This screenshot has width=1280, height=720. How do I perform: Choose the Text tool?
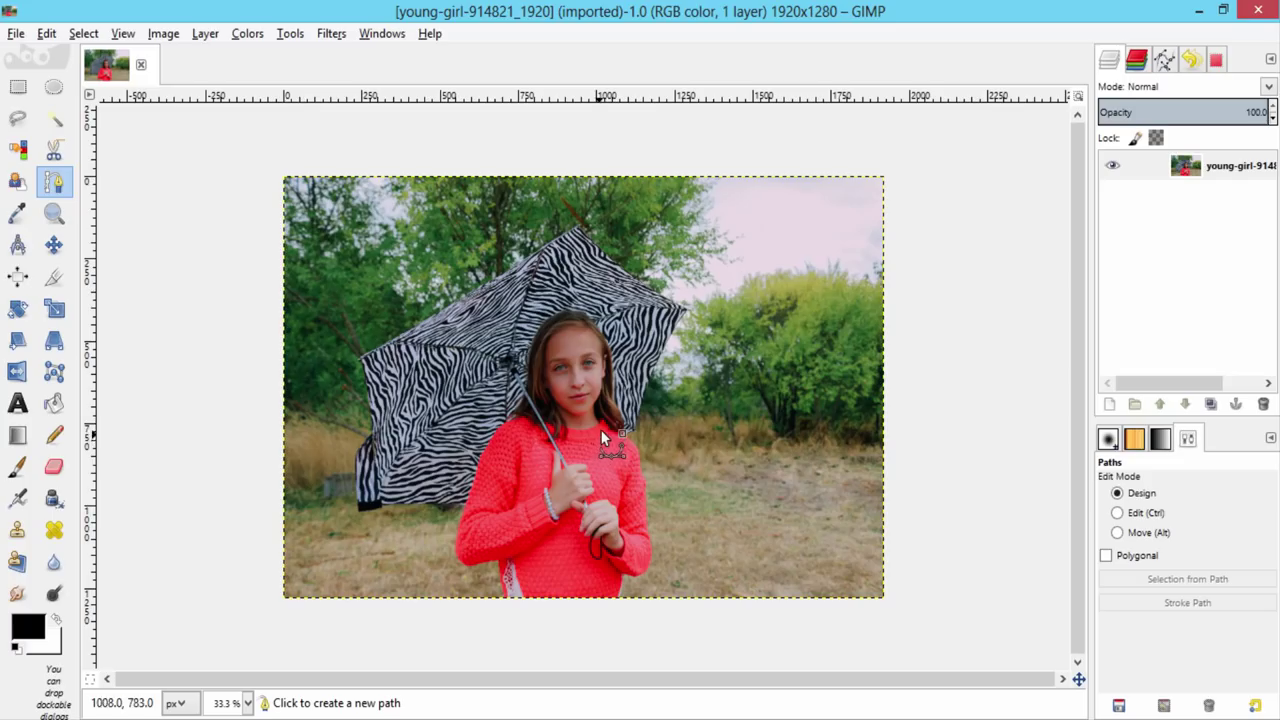tap(18, 403)
